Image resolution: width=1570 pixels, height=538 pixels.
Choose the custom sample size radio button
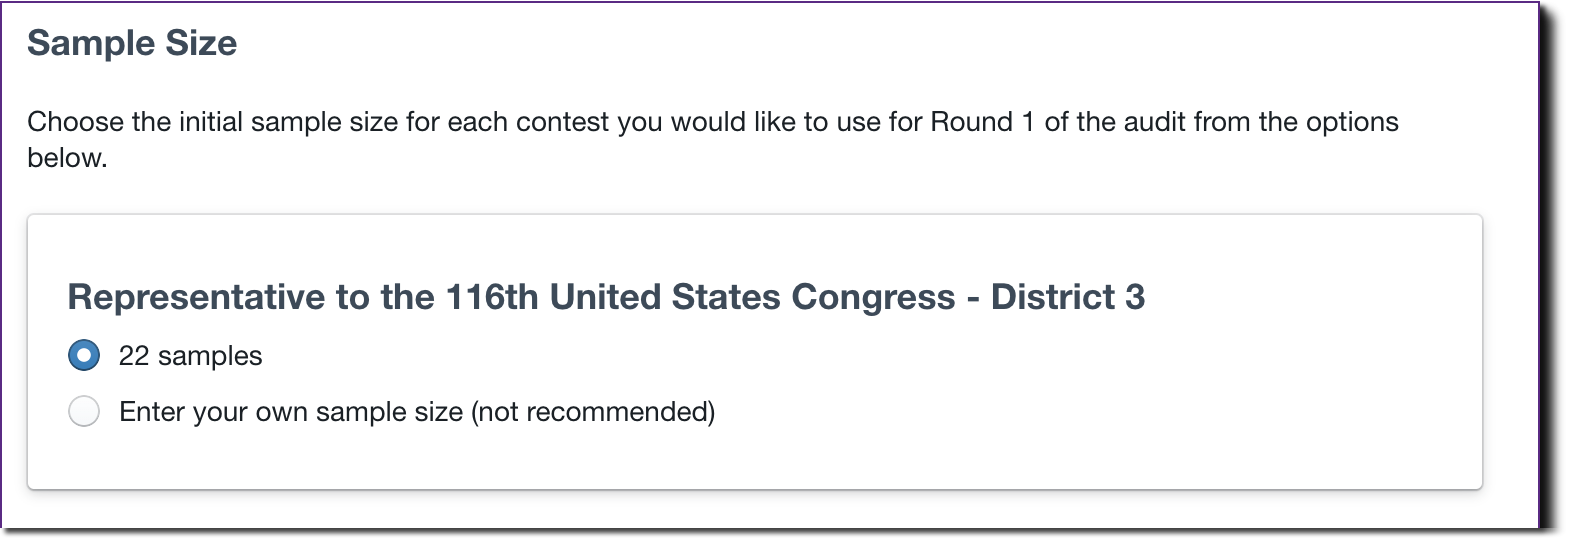pyautogui.click(x=84, y=411)
